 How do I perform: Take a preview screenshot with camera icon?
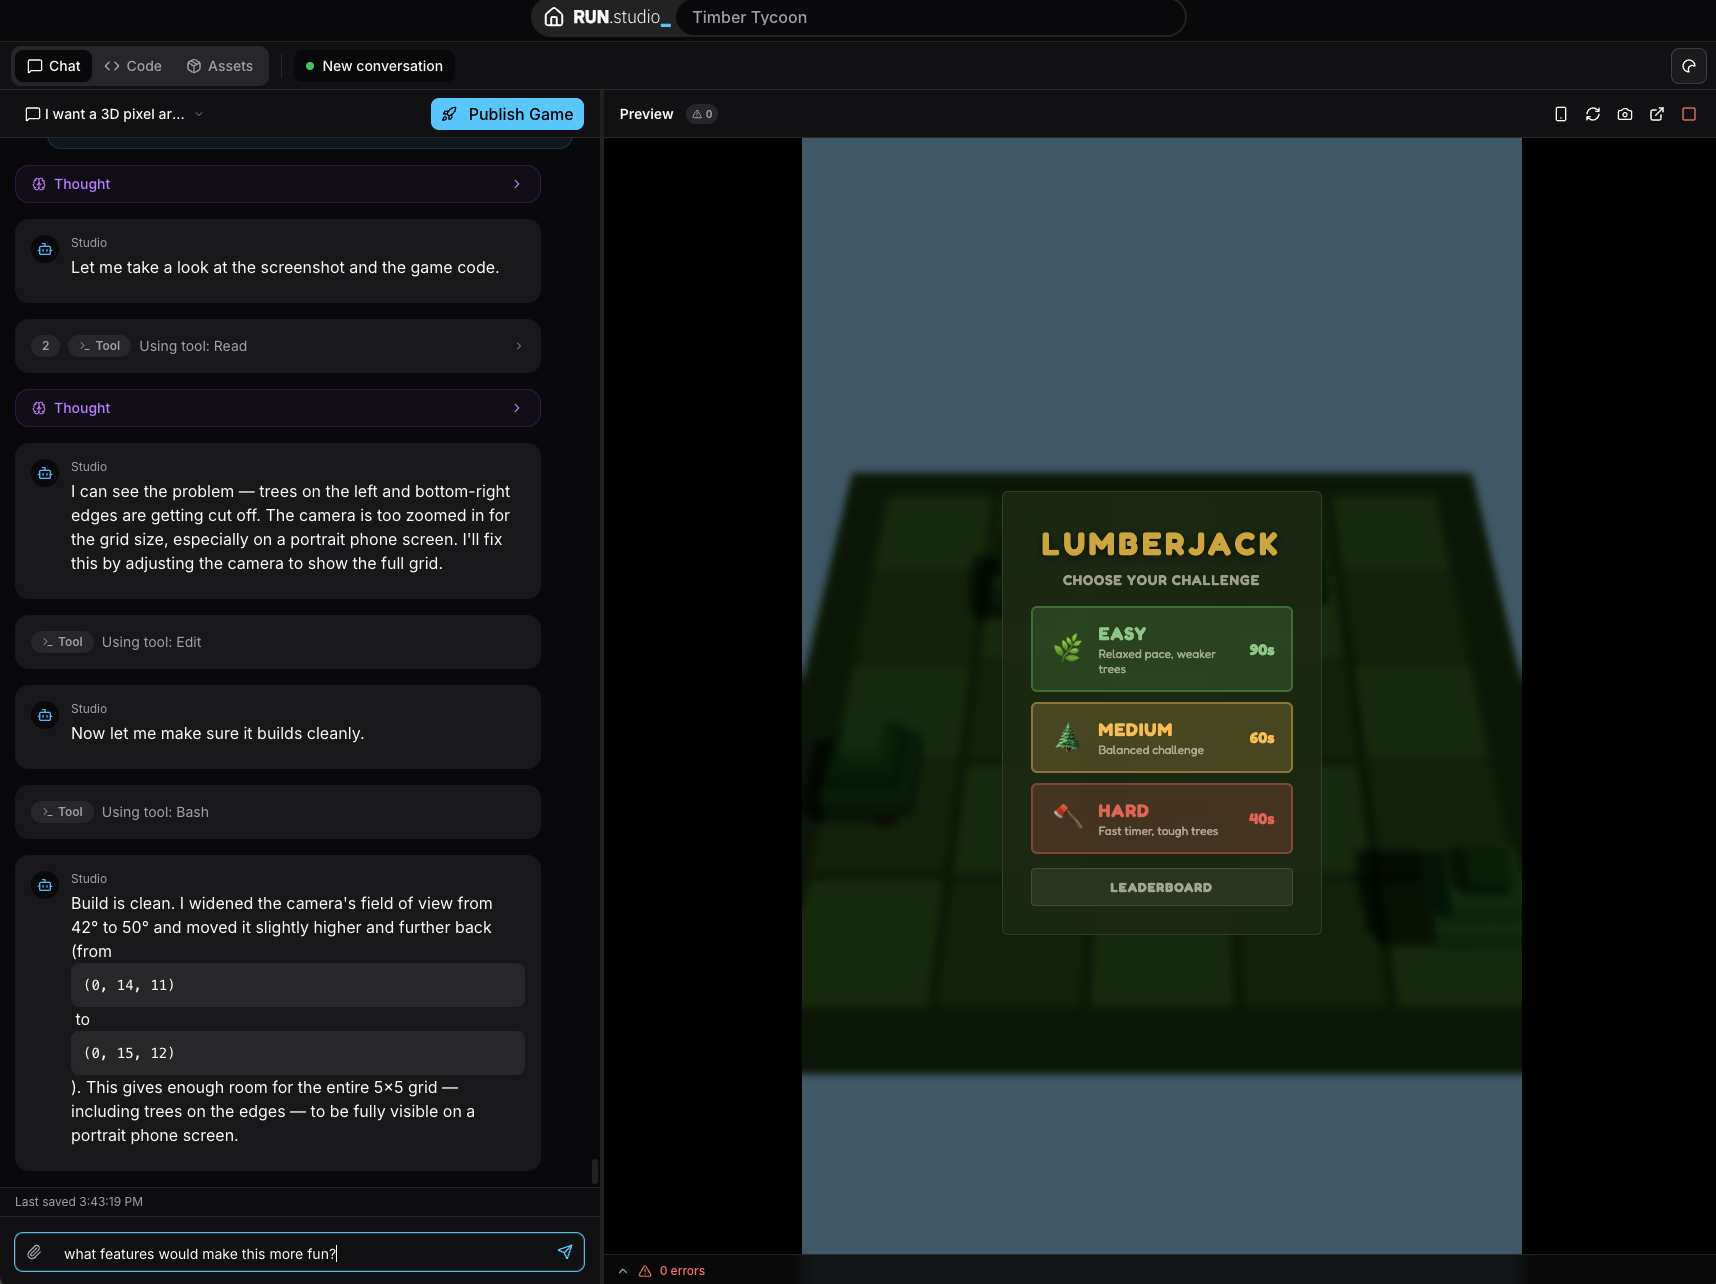click(1625, 114)
